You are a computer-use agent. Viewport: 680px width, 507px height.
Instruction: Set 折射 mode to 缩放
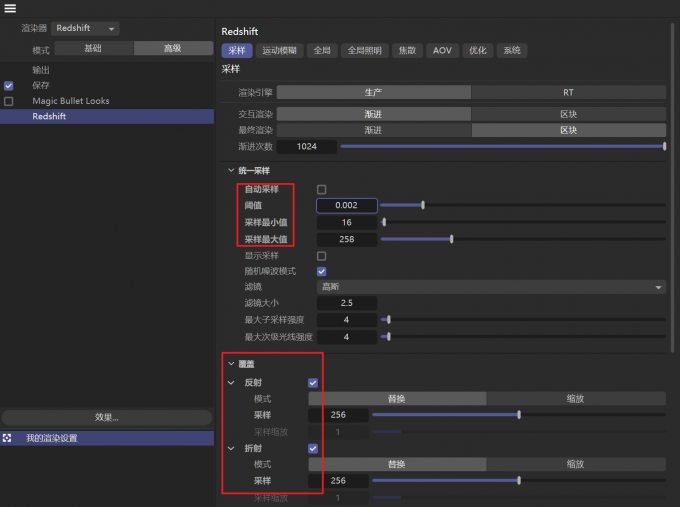pos(576,464)
